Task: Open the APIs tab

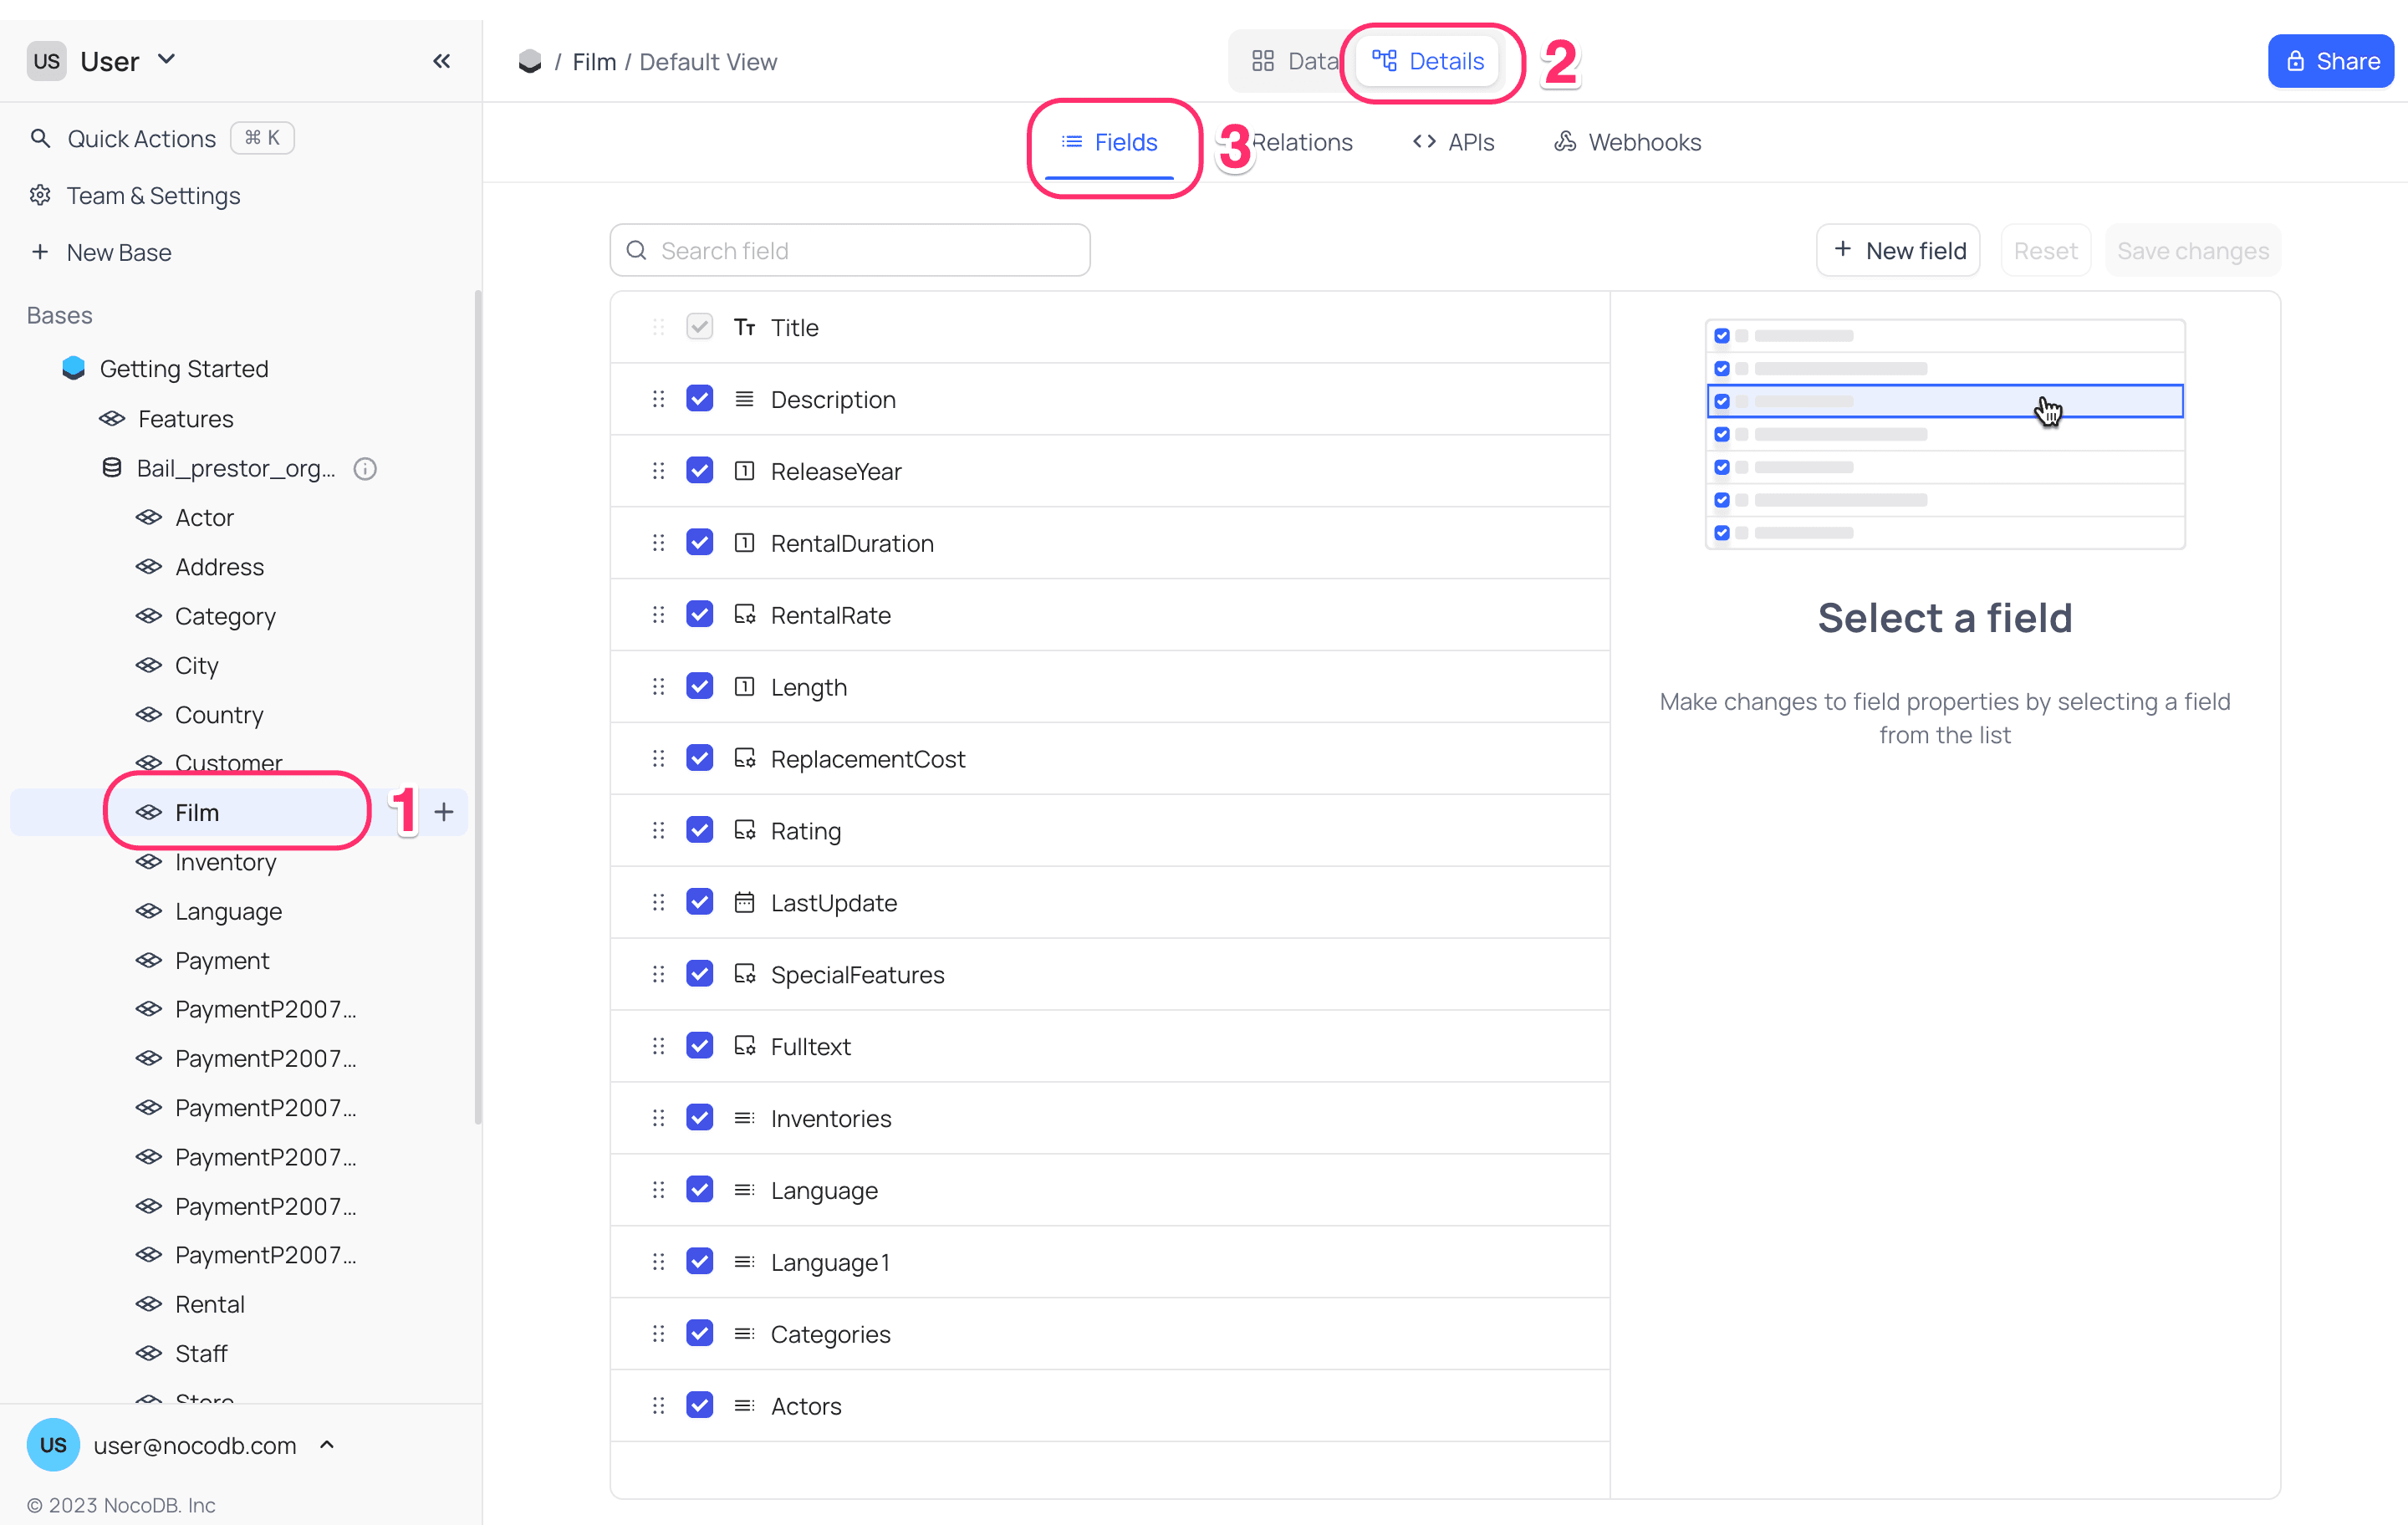Action: click(x=1453, y=142)
